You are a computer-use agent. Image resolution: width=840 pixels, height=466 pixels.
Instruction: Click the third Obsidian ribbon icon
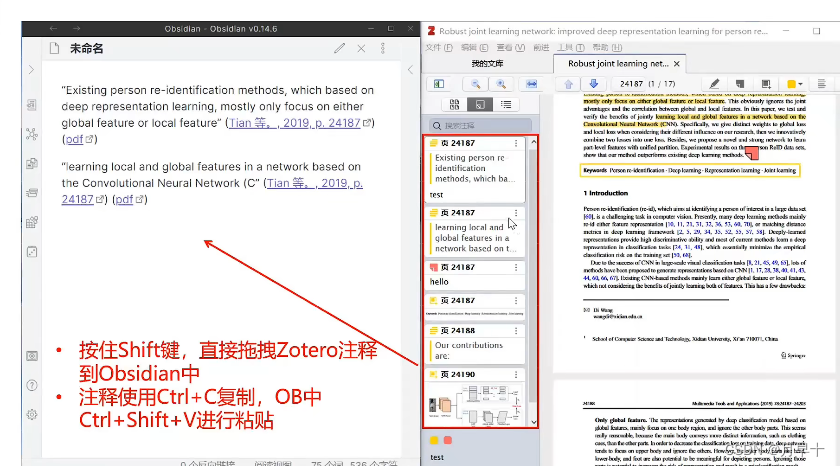(32, 163)
